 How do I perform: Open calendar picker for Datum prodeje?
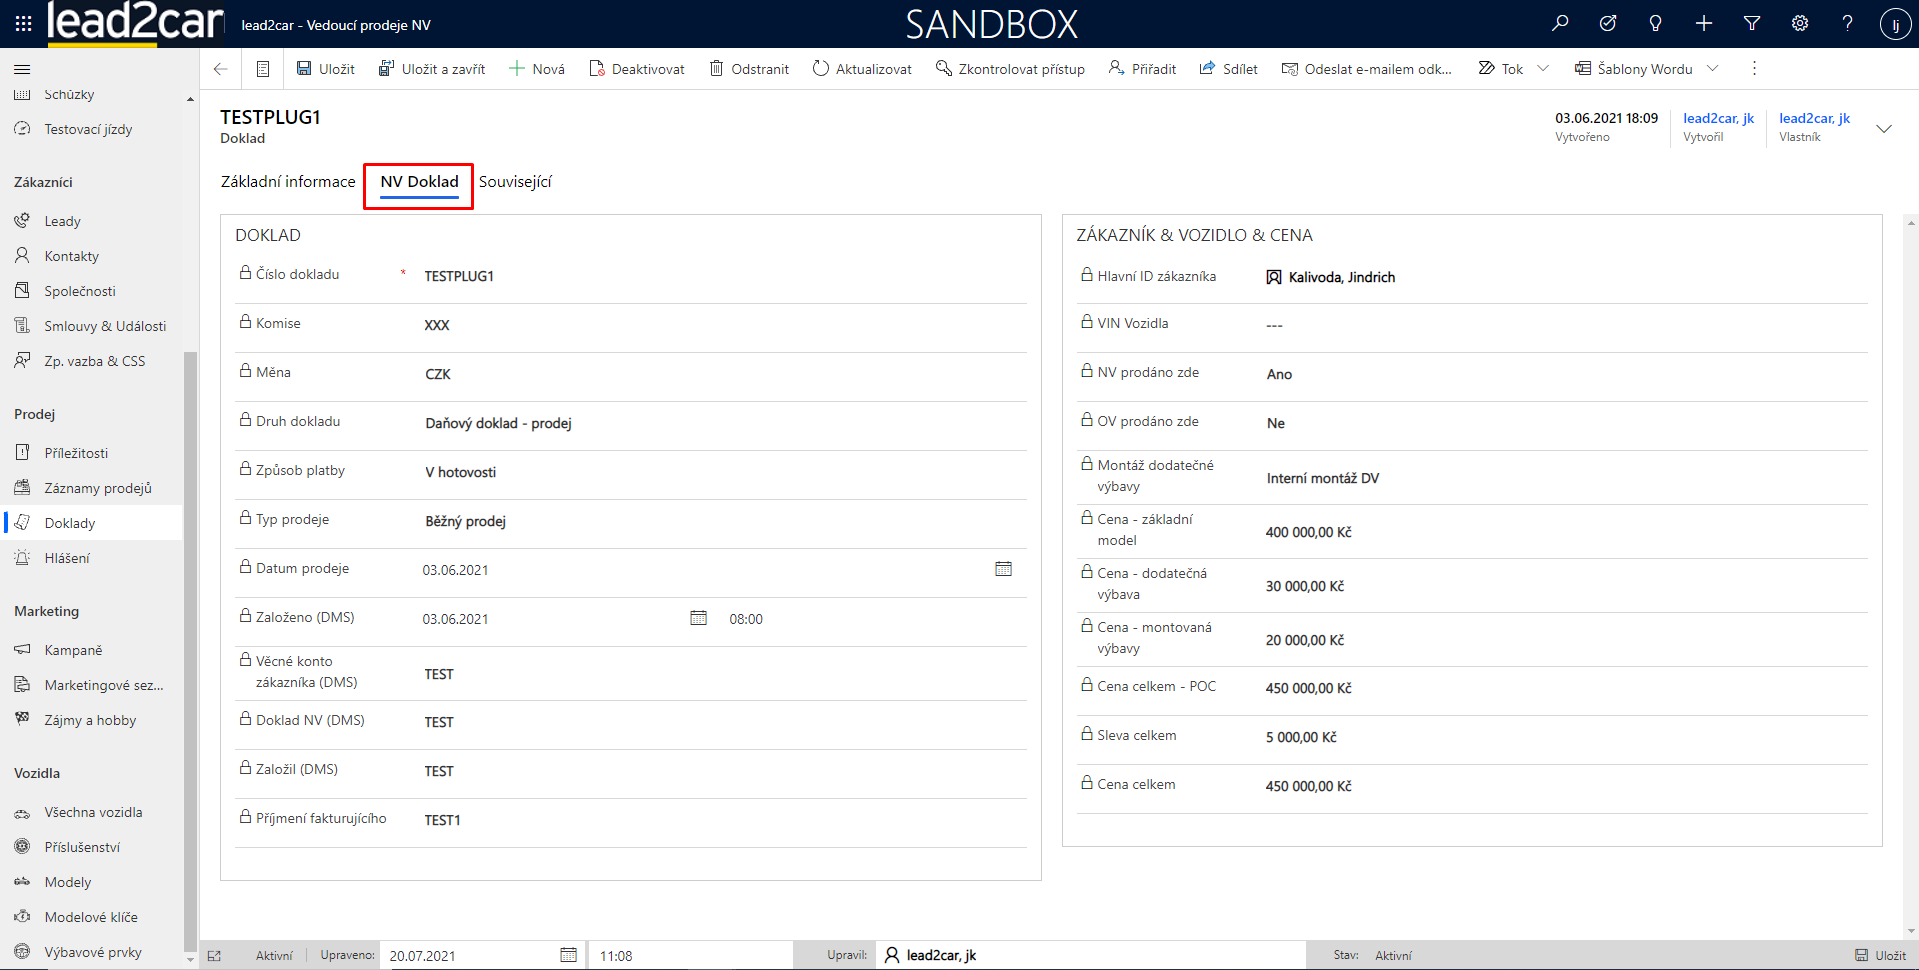pyautogui.click(x=1003, y=569)
